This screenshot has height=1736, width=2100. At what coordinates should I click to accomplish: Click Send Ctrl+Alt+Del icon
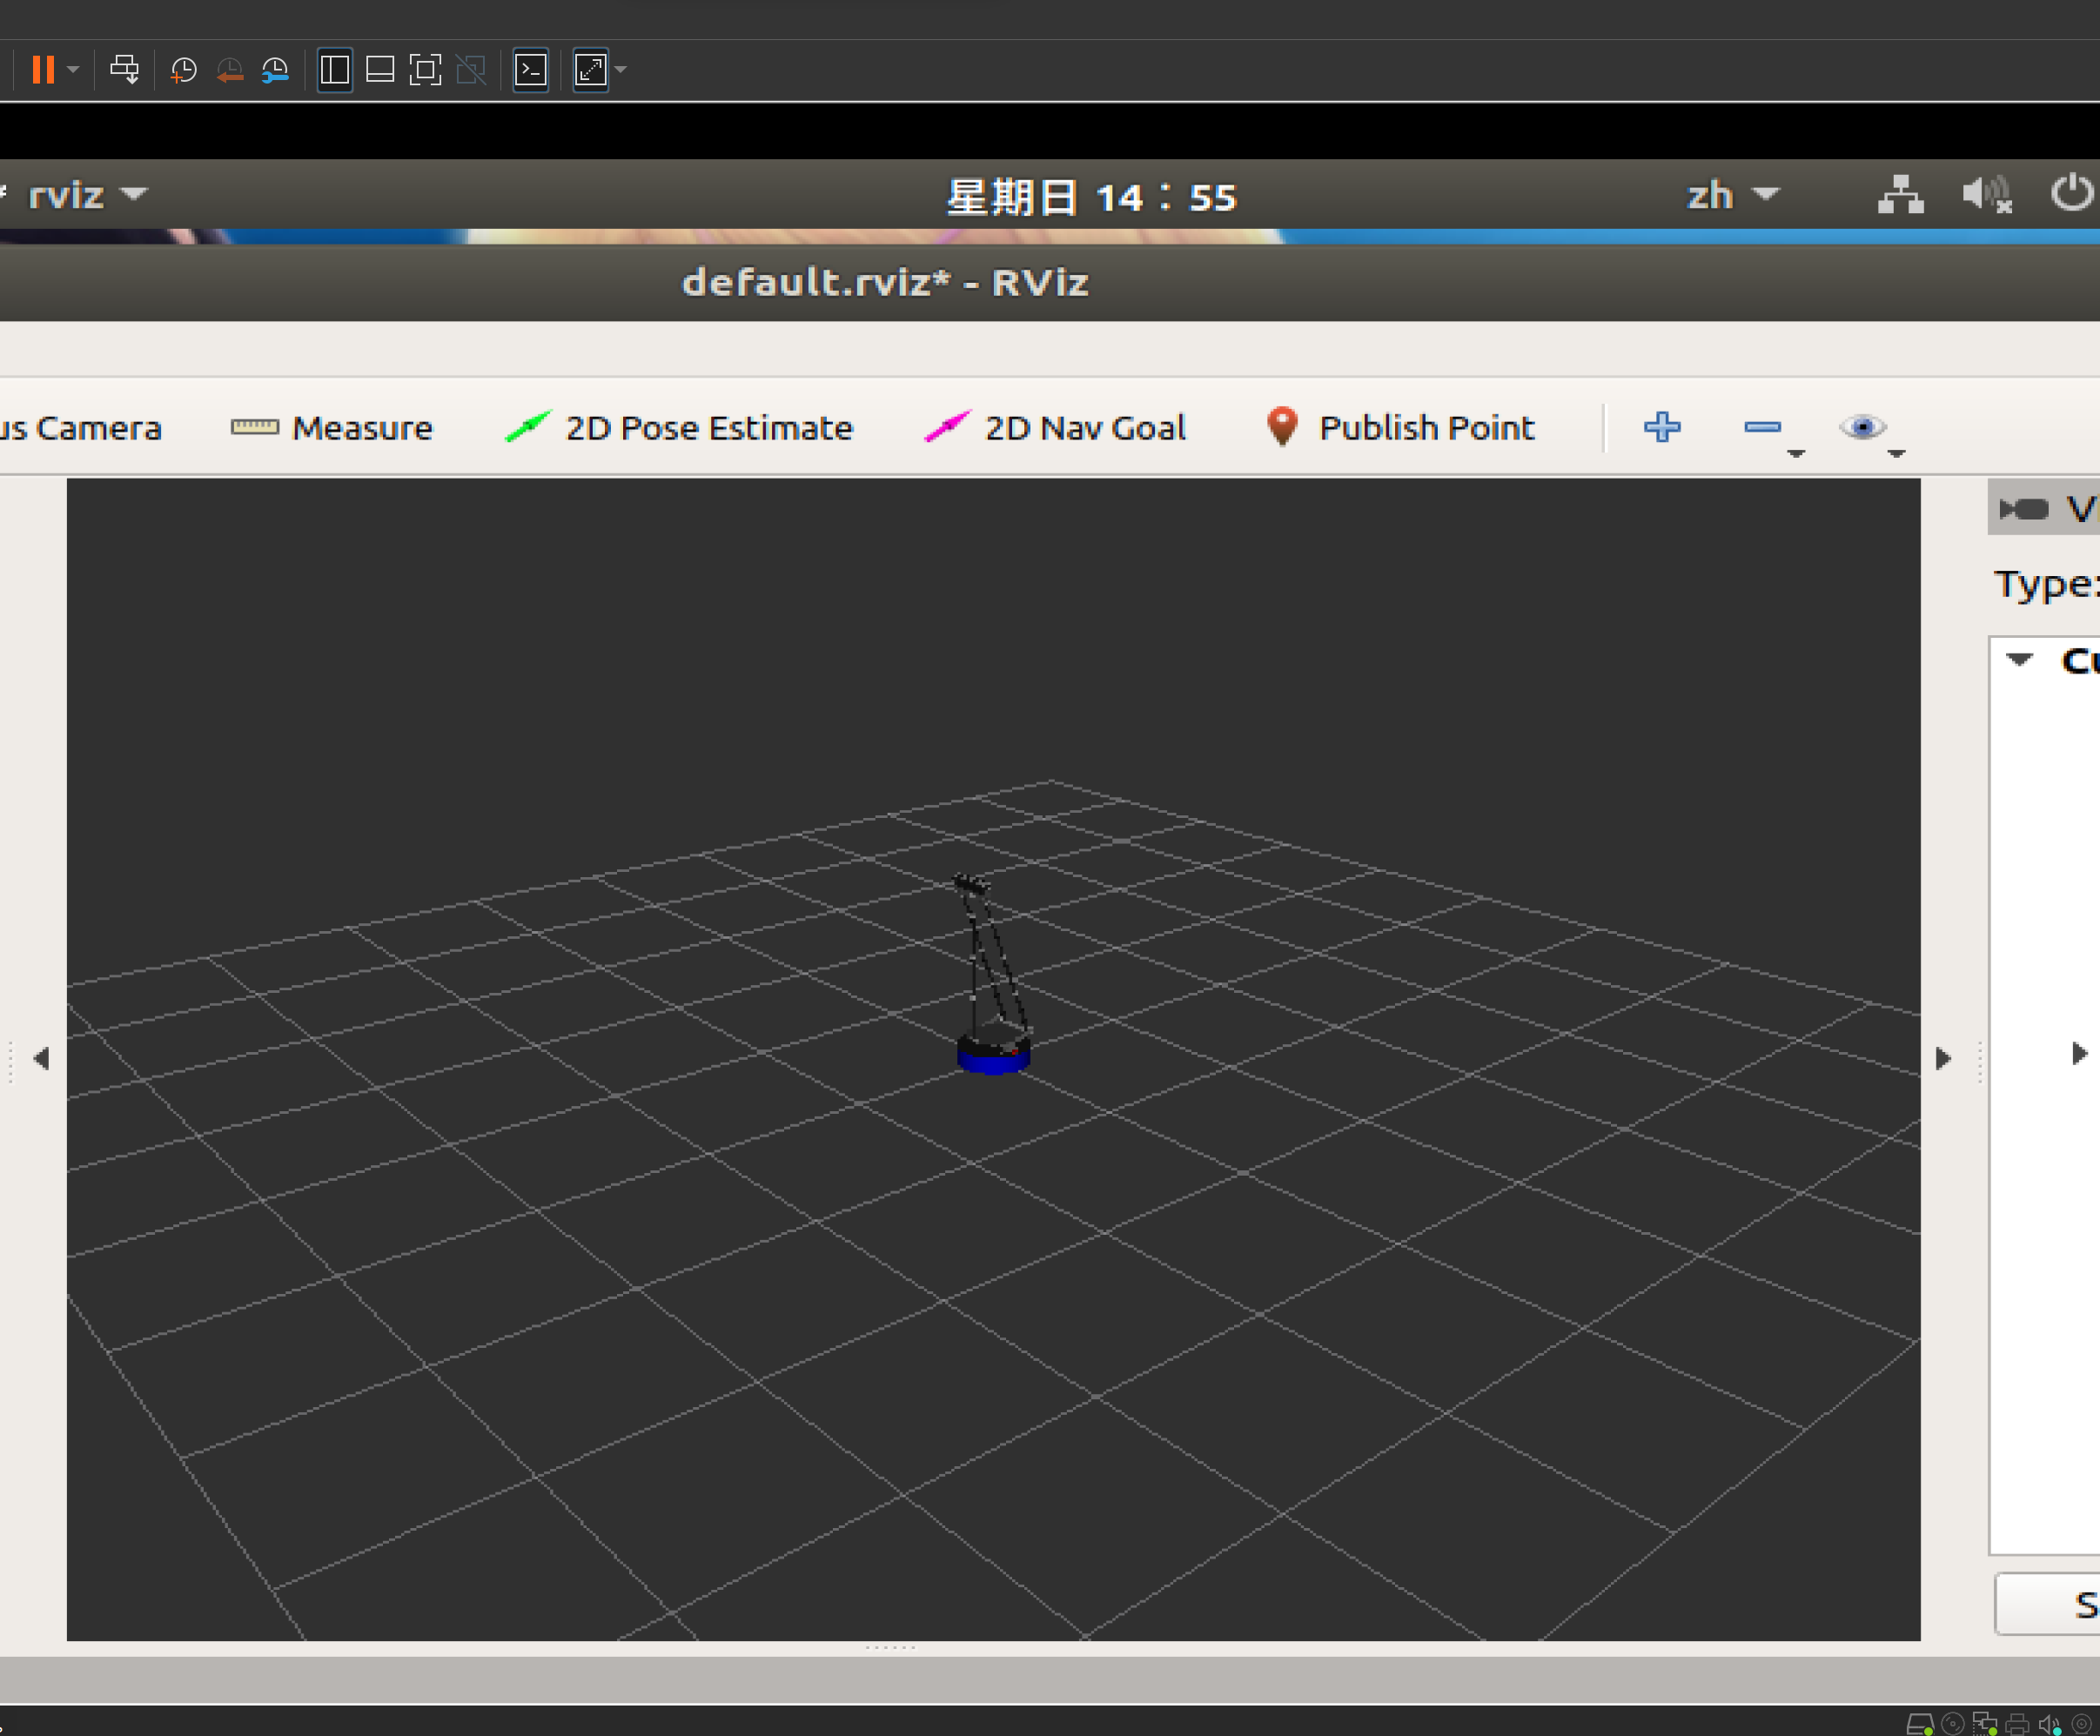(x=124, y=69)
